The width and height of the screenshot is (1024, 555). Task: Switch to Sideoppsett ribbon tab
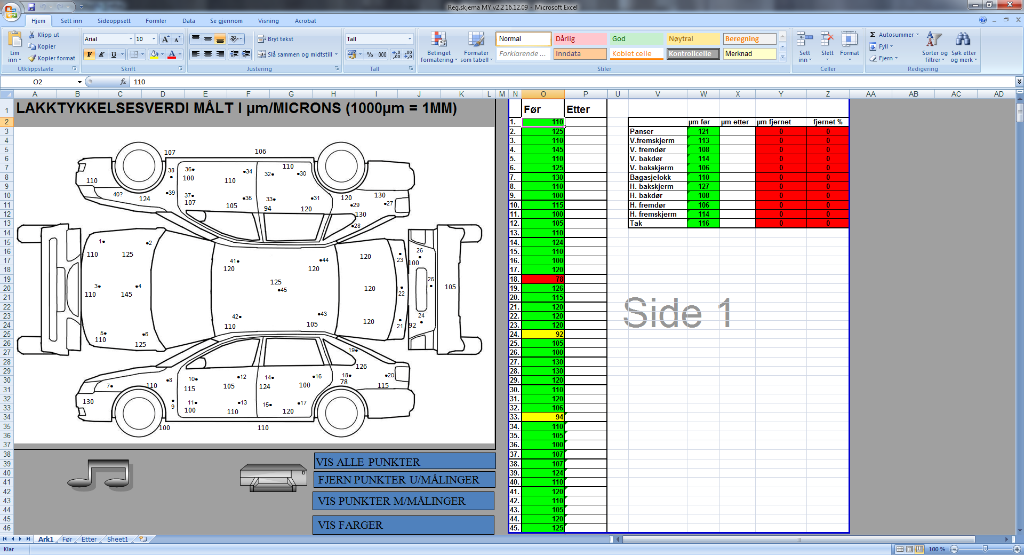click(114, 21)
